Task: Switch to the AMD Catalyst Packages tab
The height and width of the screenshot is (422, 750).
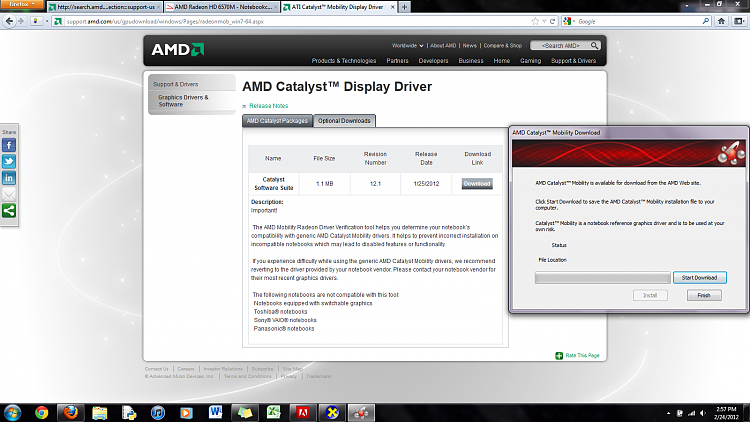Action: [x=277, y=121]
